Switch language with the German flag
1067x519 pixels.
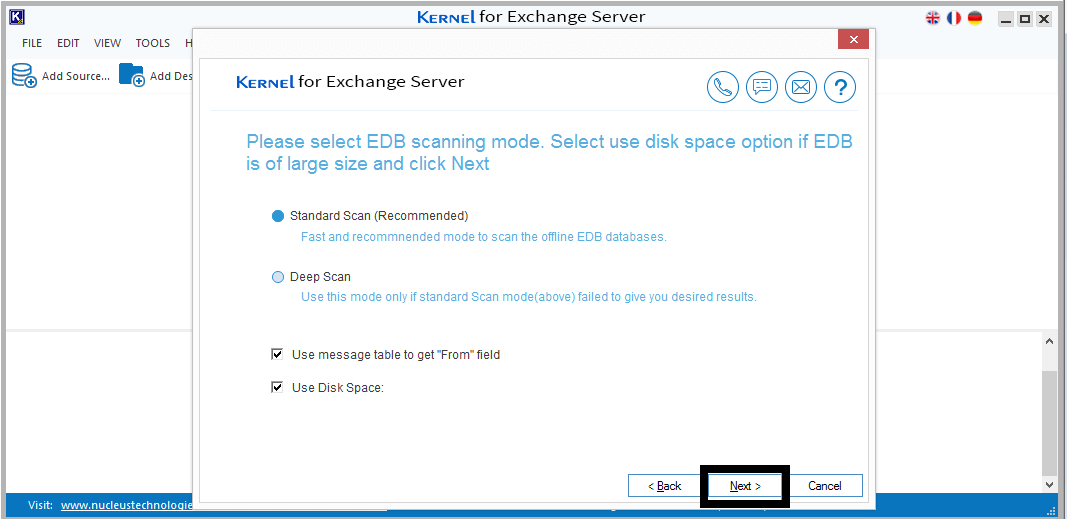975,18
